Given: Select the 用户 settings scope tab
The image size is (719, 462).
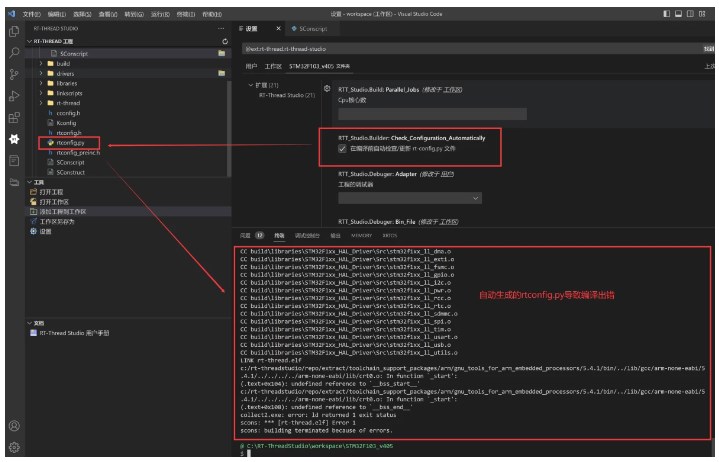Looking at the screenshot, I should click(251, 66).
